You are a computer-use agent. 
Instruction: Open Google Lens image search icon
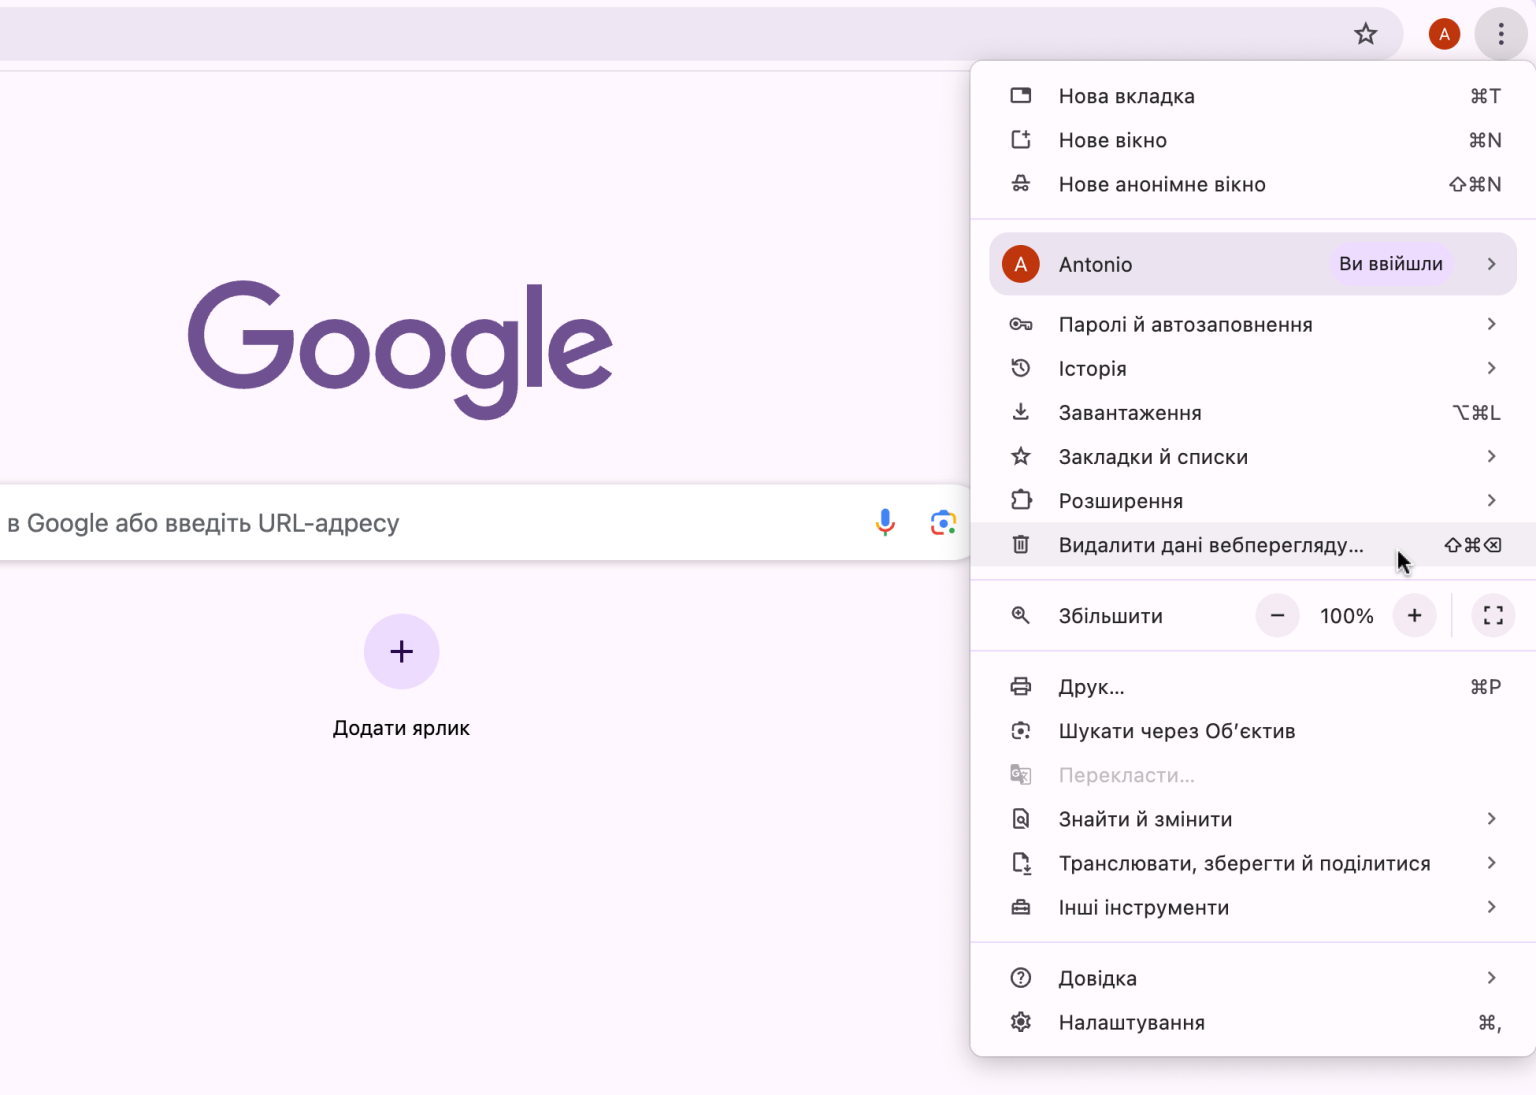pyautogui.click(x=943, y=522)
